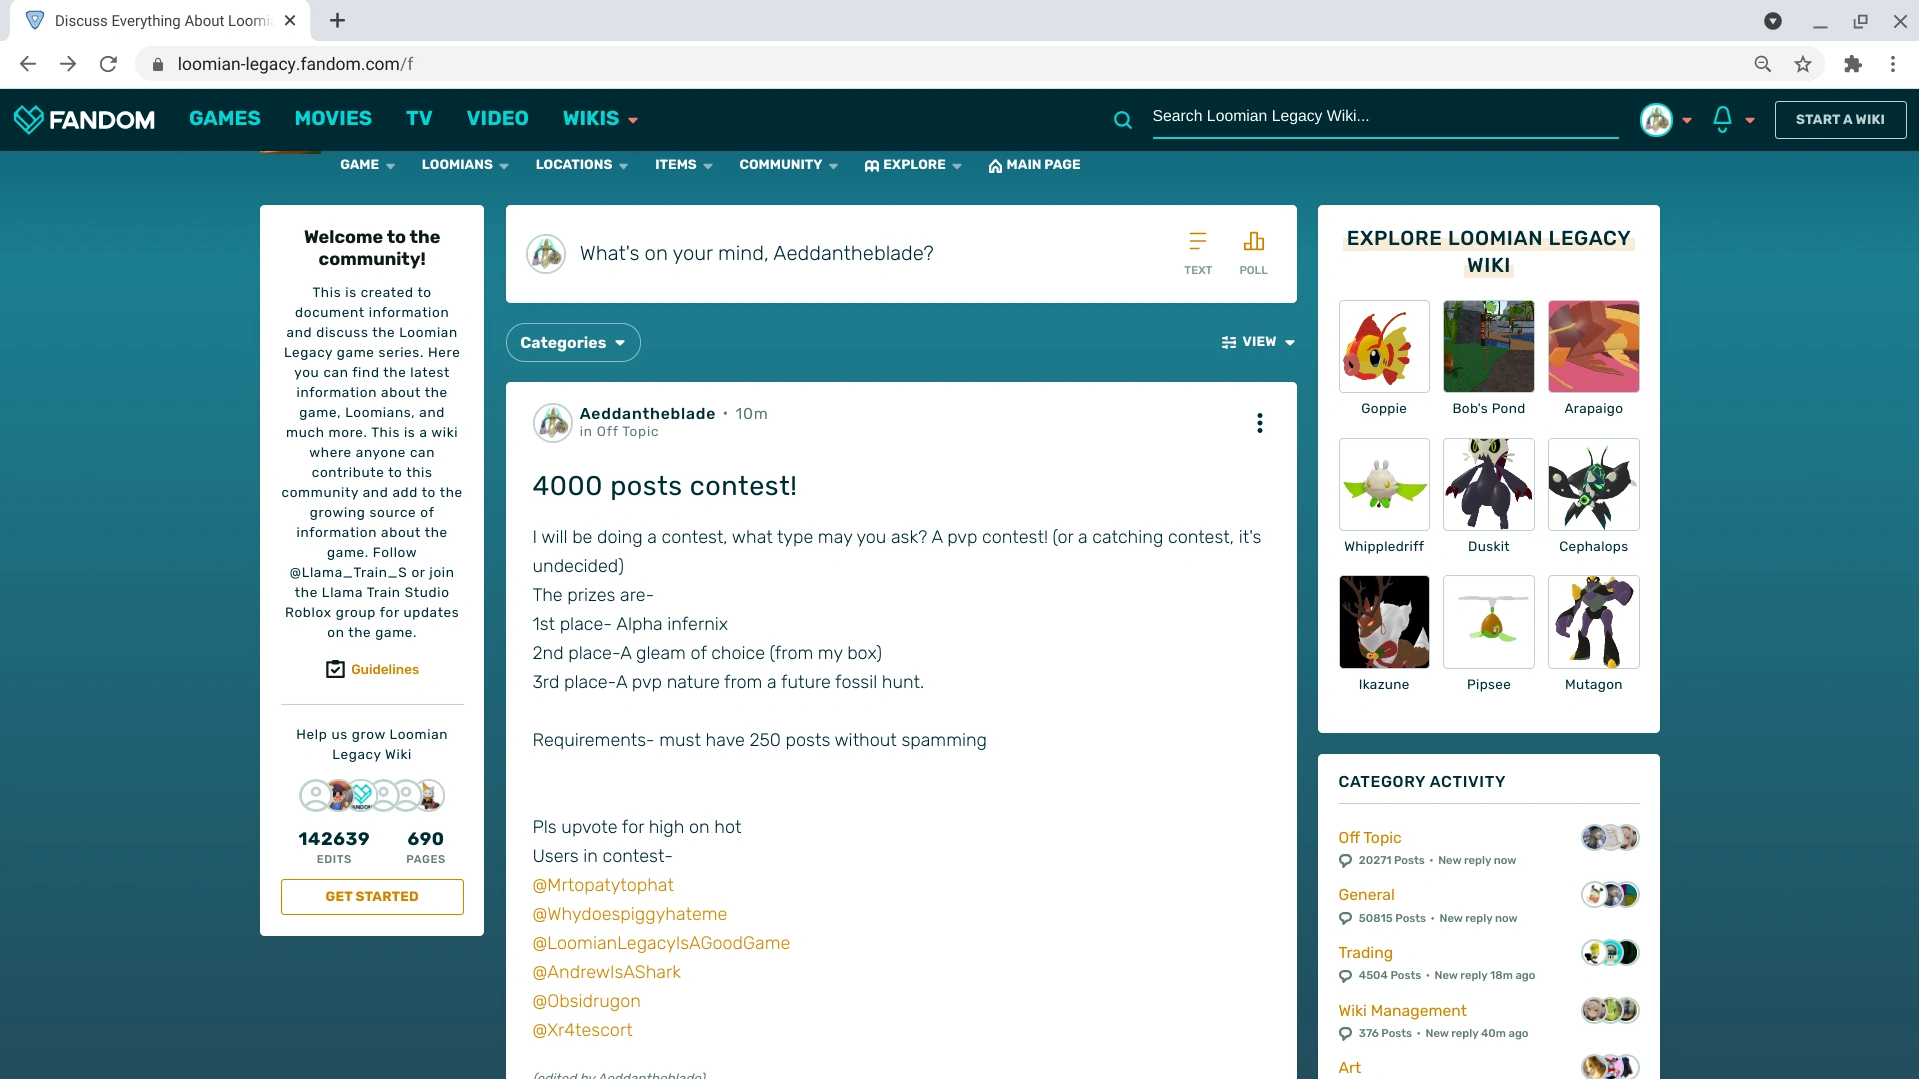The width and height of the screenshot is (1919, 1079).
Task: Open the Off Topic category
Action: tap(1370, 838)
